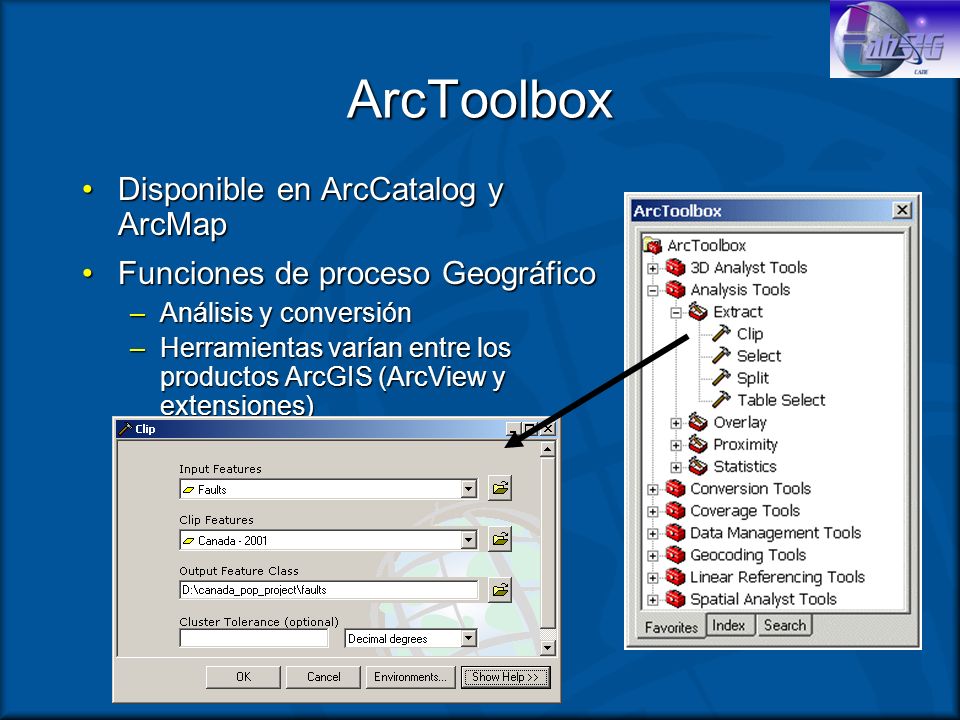
Task: Click the hammer icon in Clip title bar
Action: [126, 429]
